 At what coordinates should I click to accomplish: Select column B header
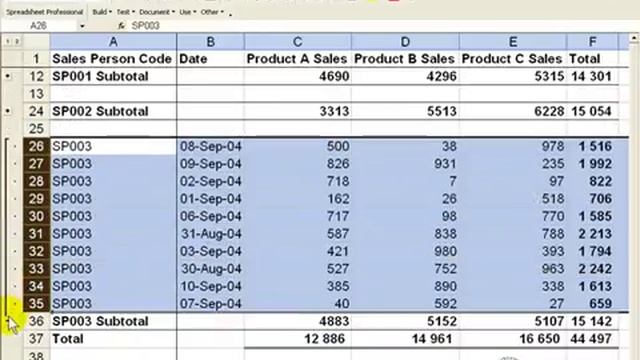click(x=211, y=42)
